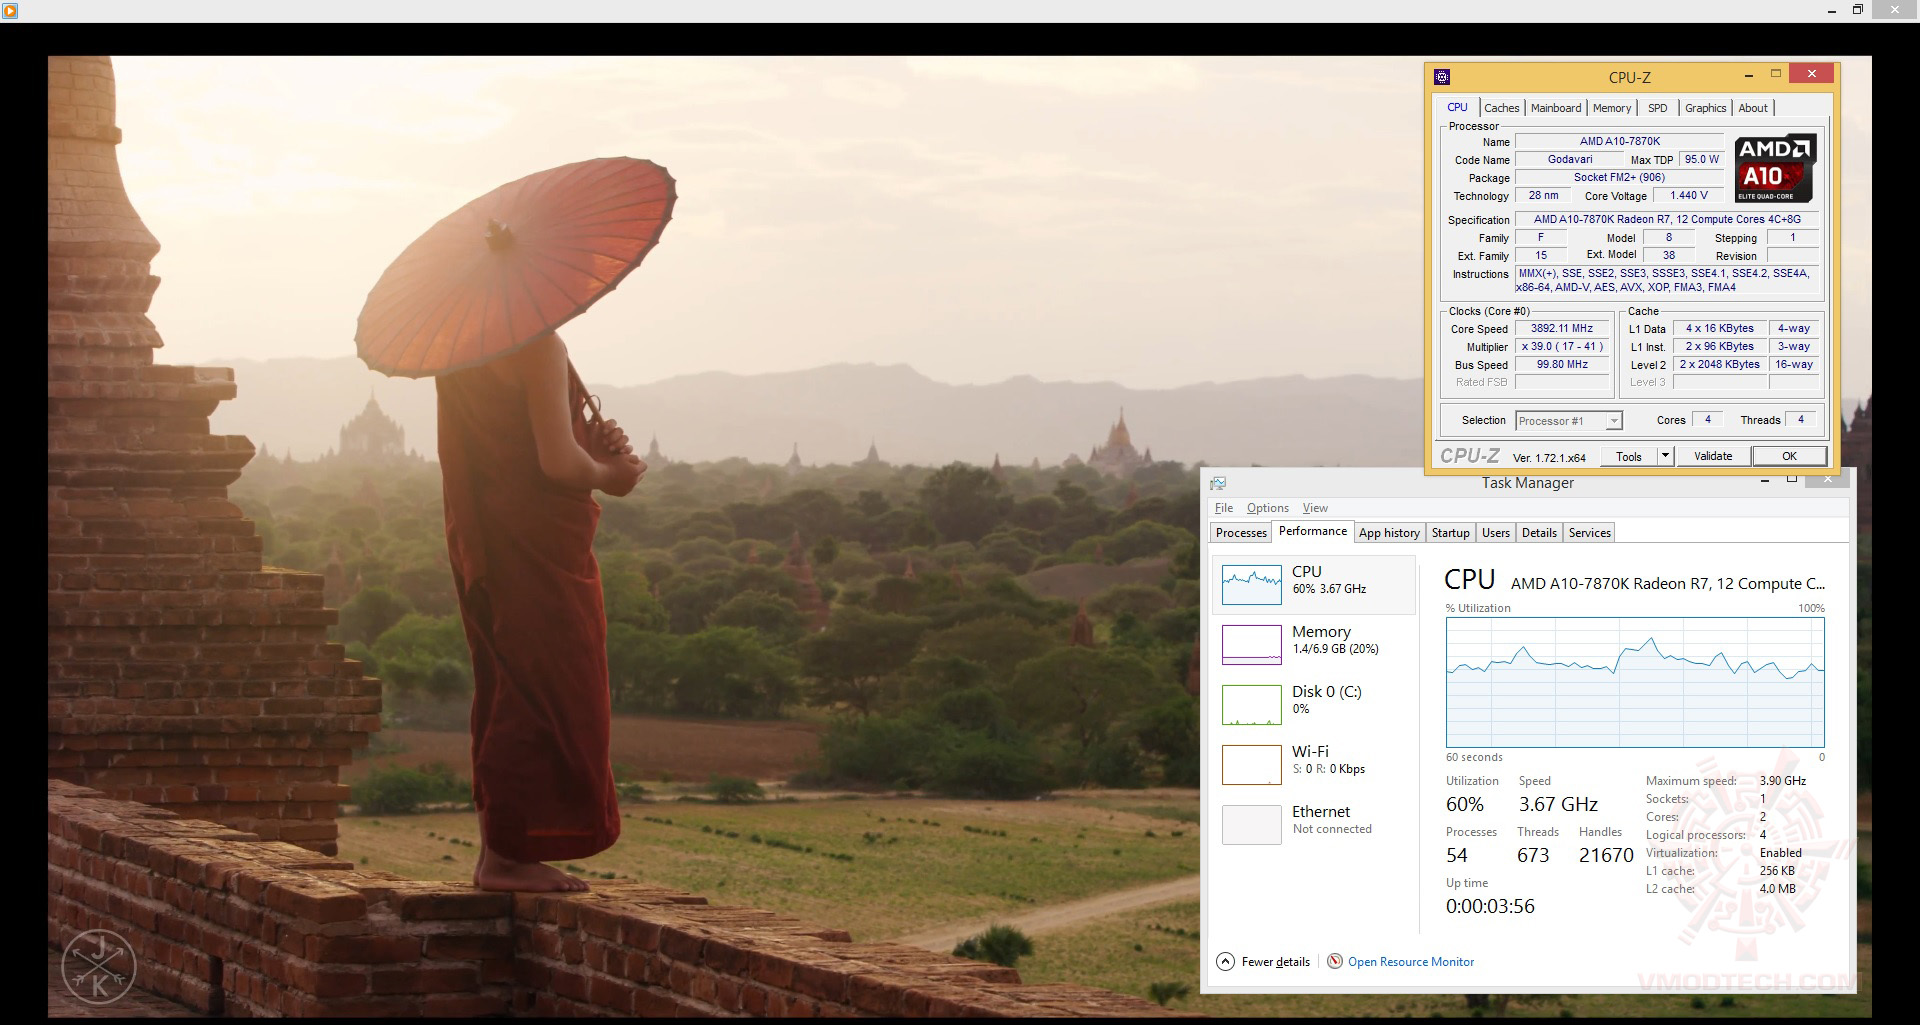
Task: Click the L1 Data value 4 x 16 KBytes
Action: [x=1720, y=329]
